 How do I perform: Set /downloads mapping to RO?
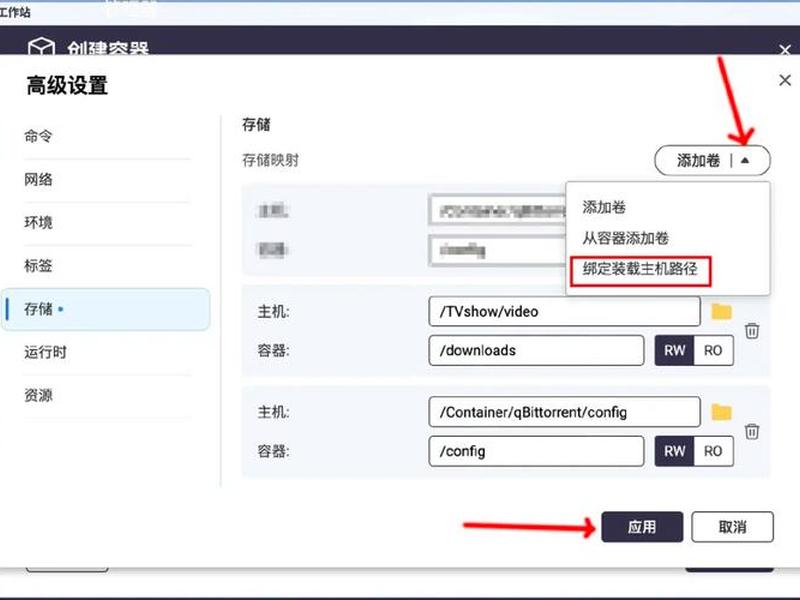(713, 351)
